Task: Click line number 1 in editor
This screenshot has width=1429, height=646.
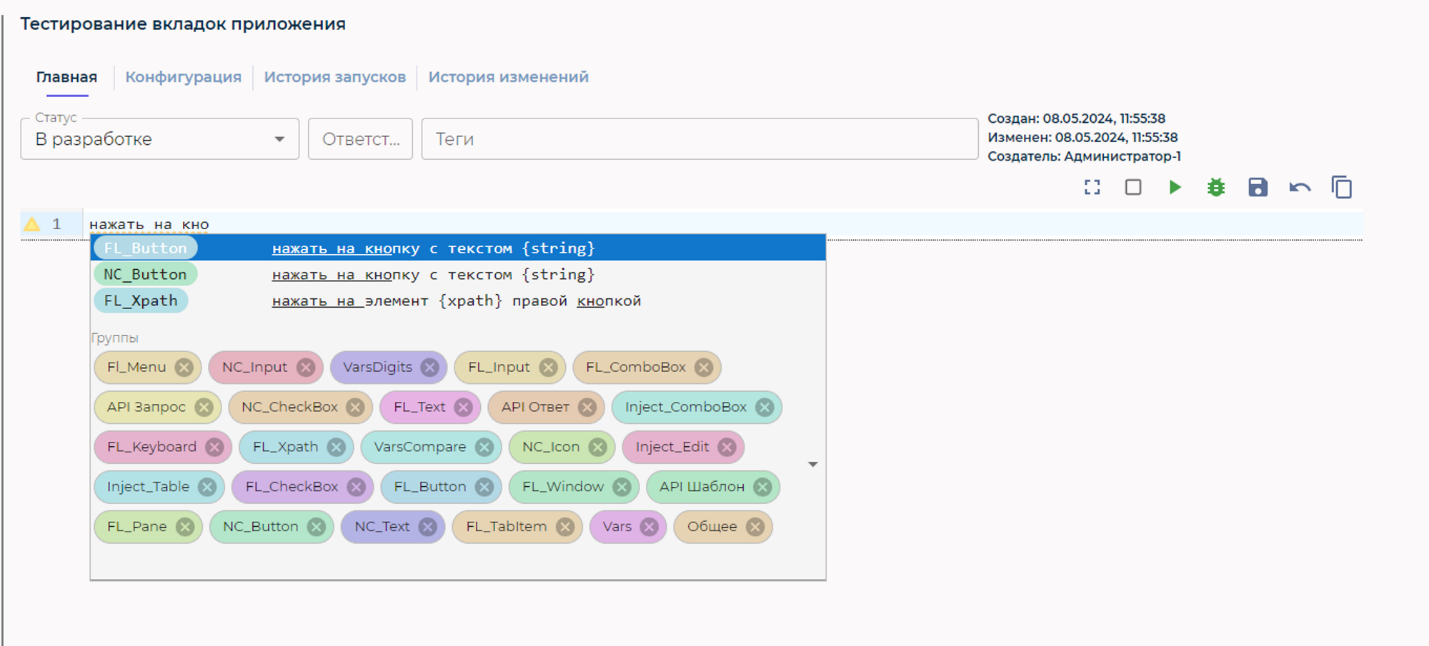Action: (57, 224)
